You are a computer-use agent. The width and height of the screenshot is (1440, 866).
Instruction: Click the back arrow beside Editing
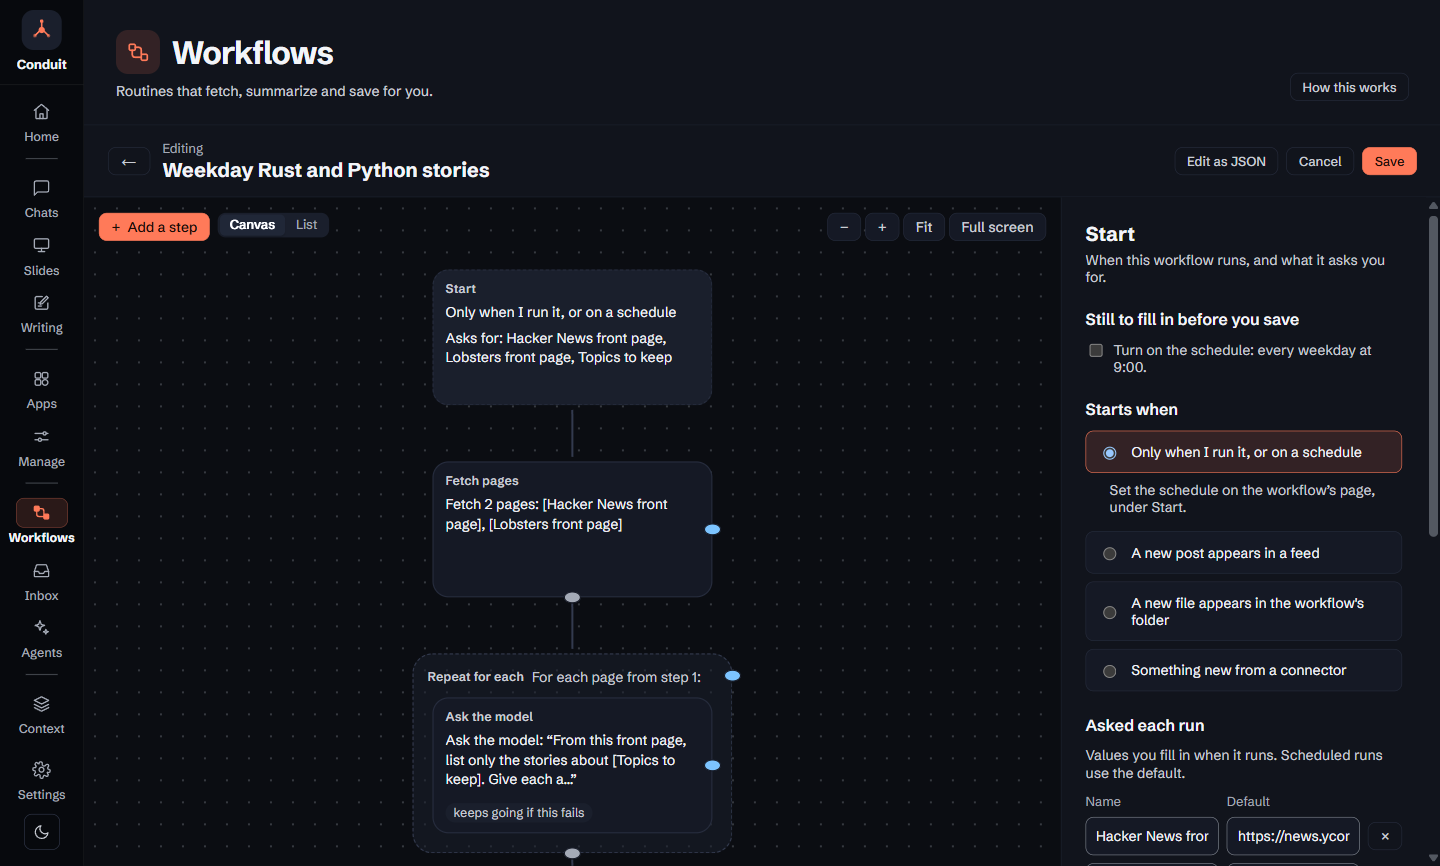pos(129,161)
